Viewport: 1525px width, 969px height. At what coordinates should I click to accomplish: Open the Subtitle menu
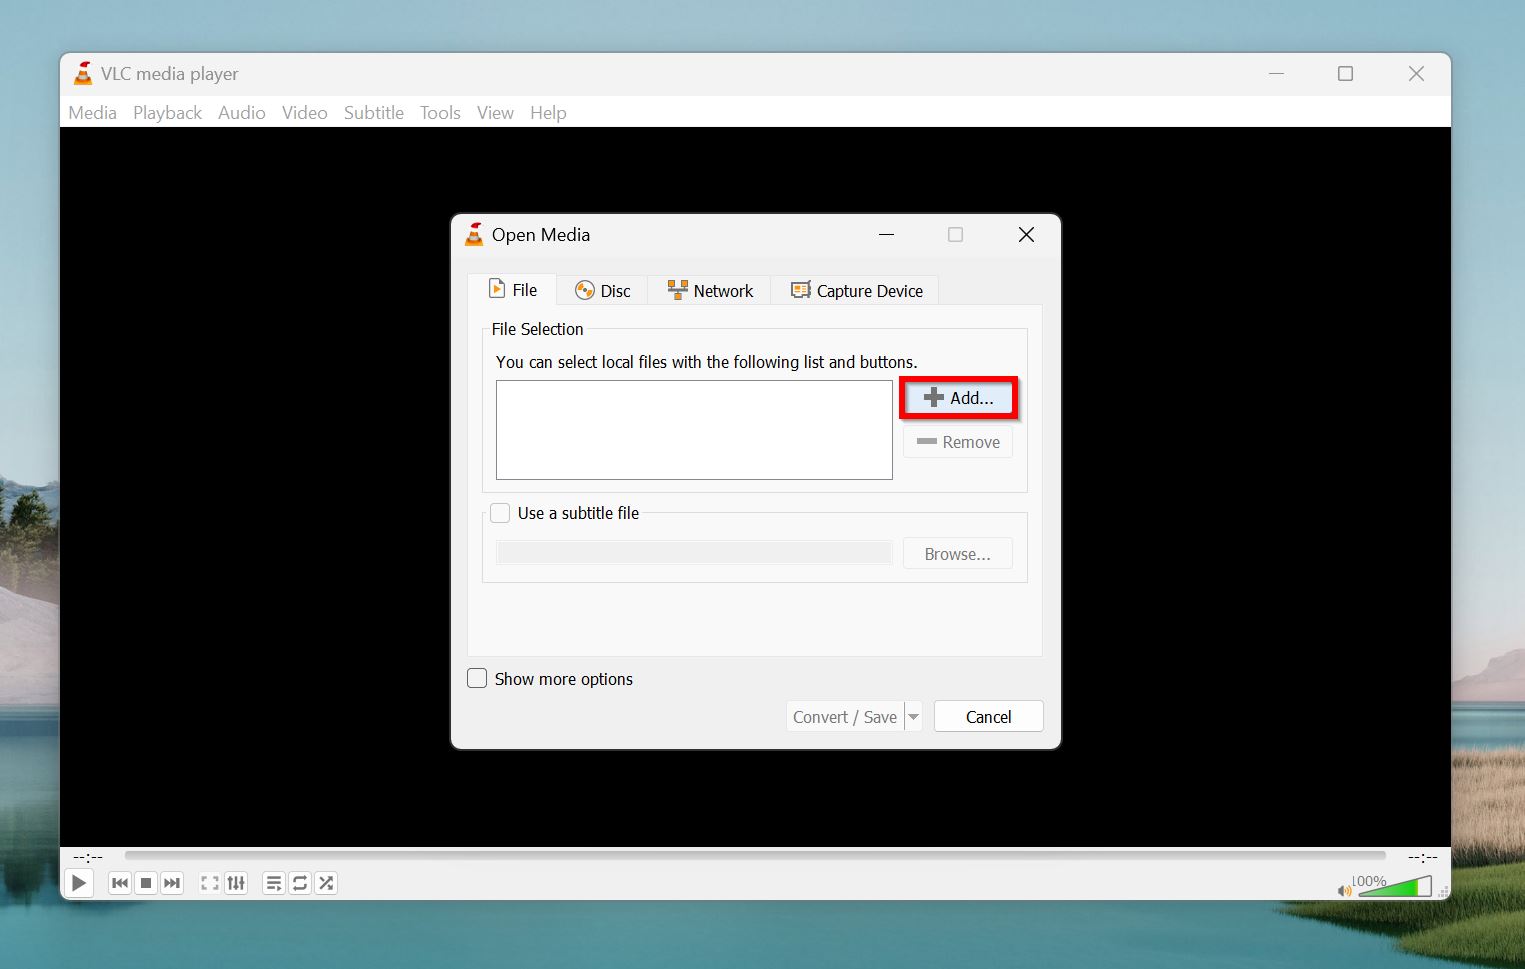click(374, 113)
